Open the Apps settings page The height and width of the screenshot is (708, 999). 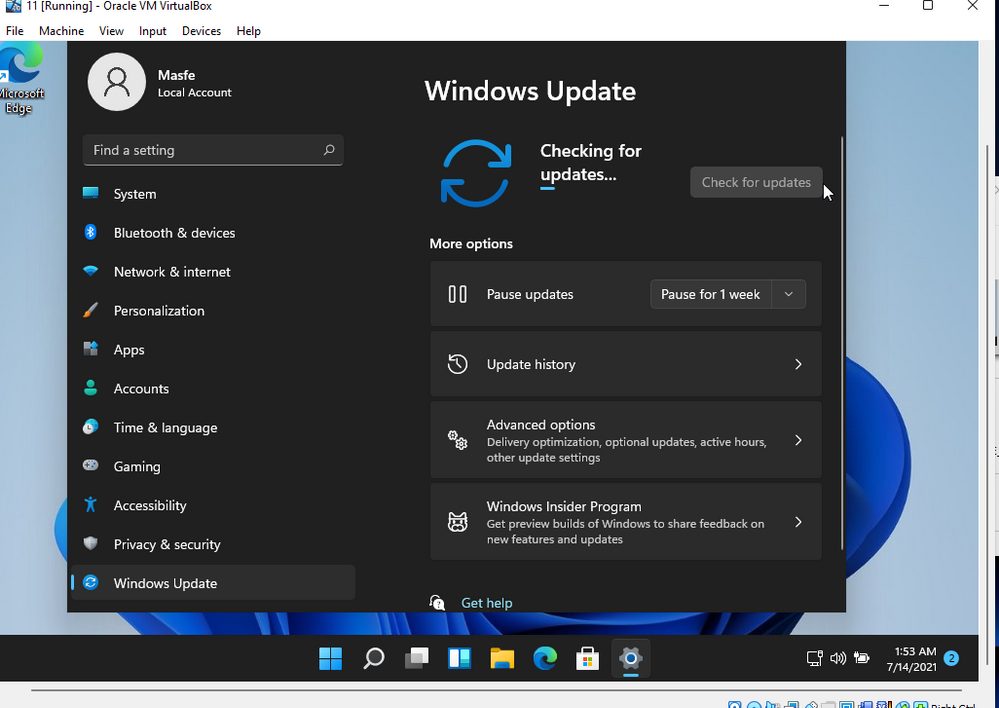127,349
